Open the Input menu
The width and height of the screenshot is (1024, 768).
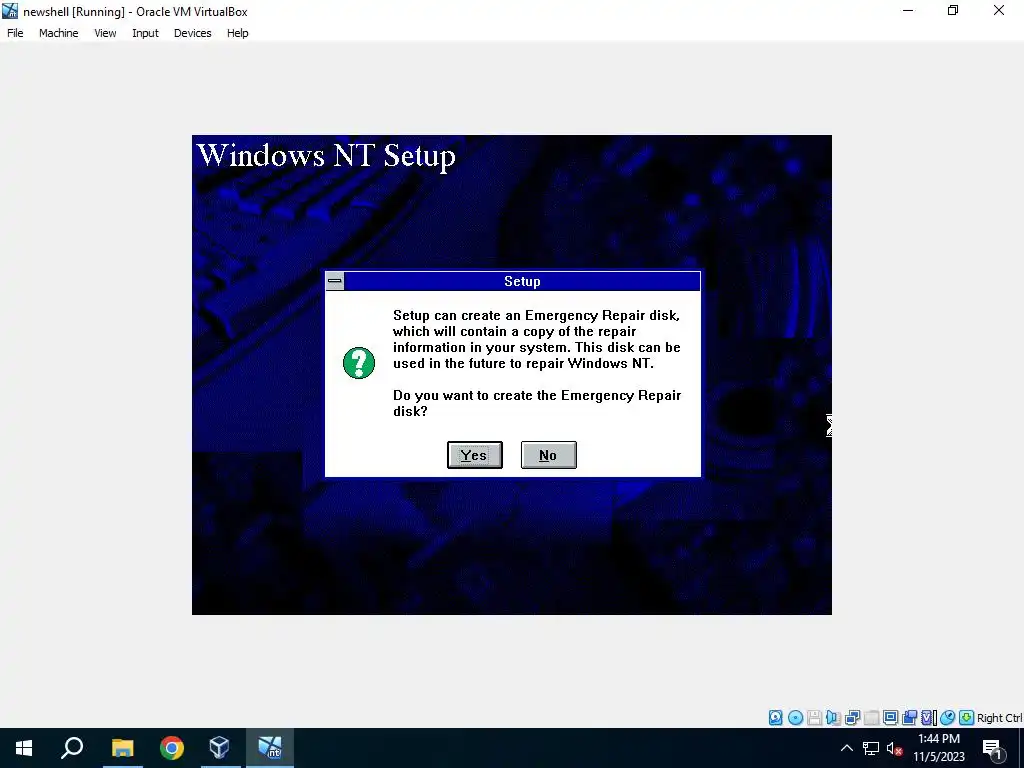tap(145, 33)
